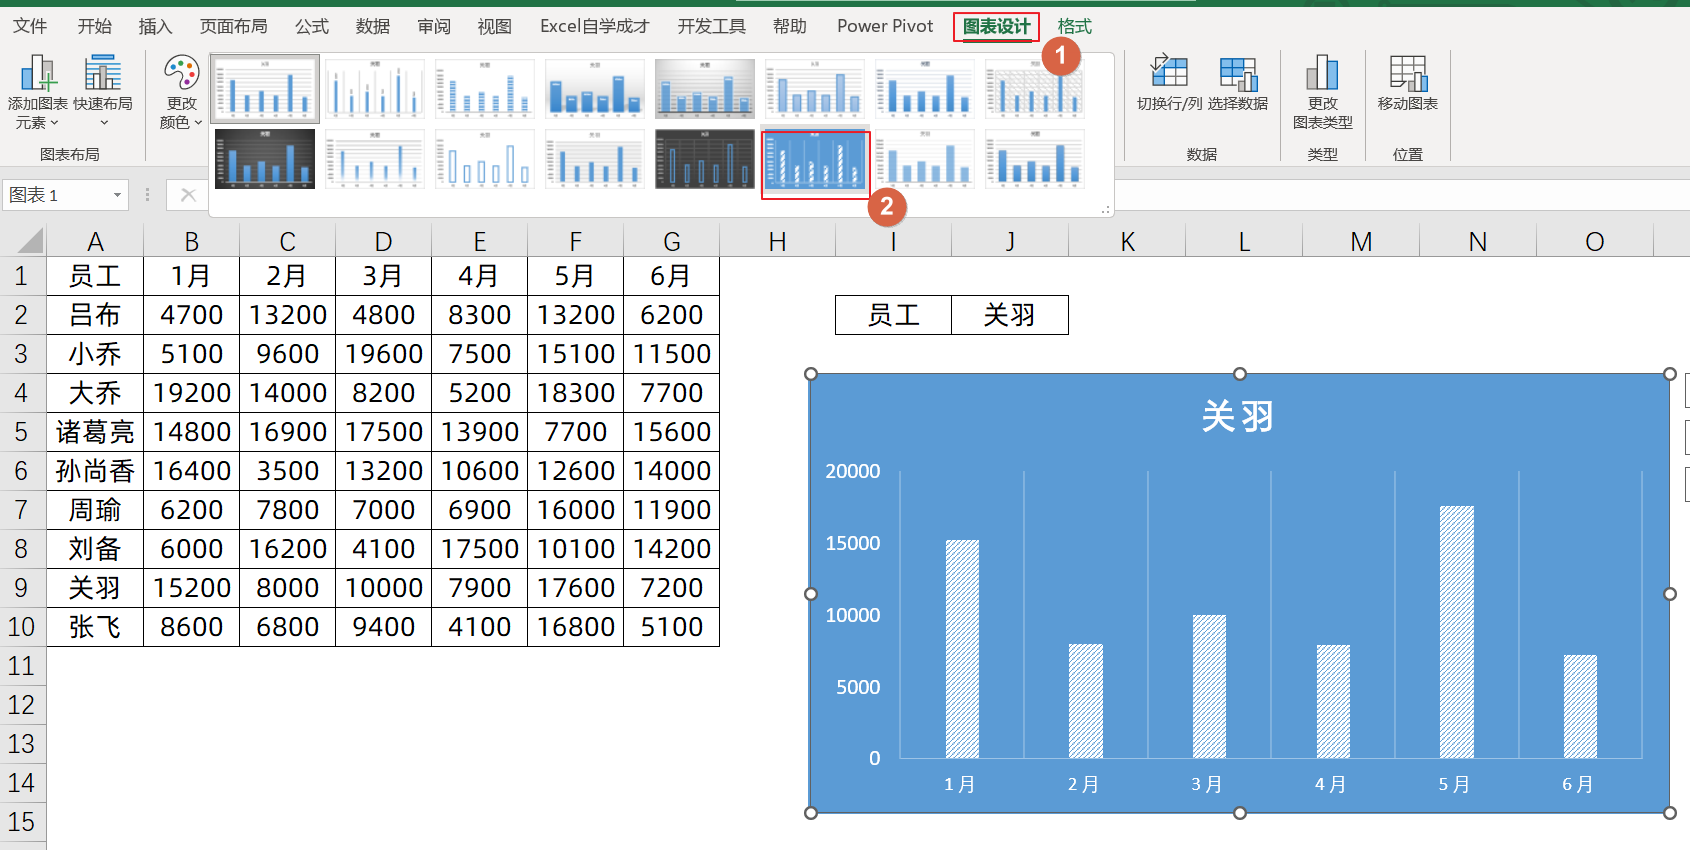Open the 开发工具 tab
Screen dimensions: 1690x850
point(712,26)
